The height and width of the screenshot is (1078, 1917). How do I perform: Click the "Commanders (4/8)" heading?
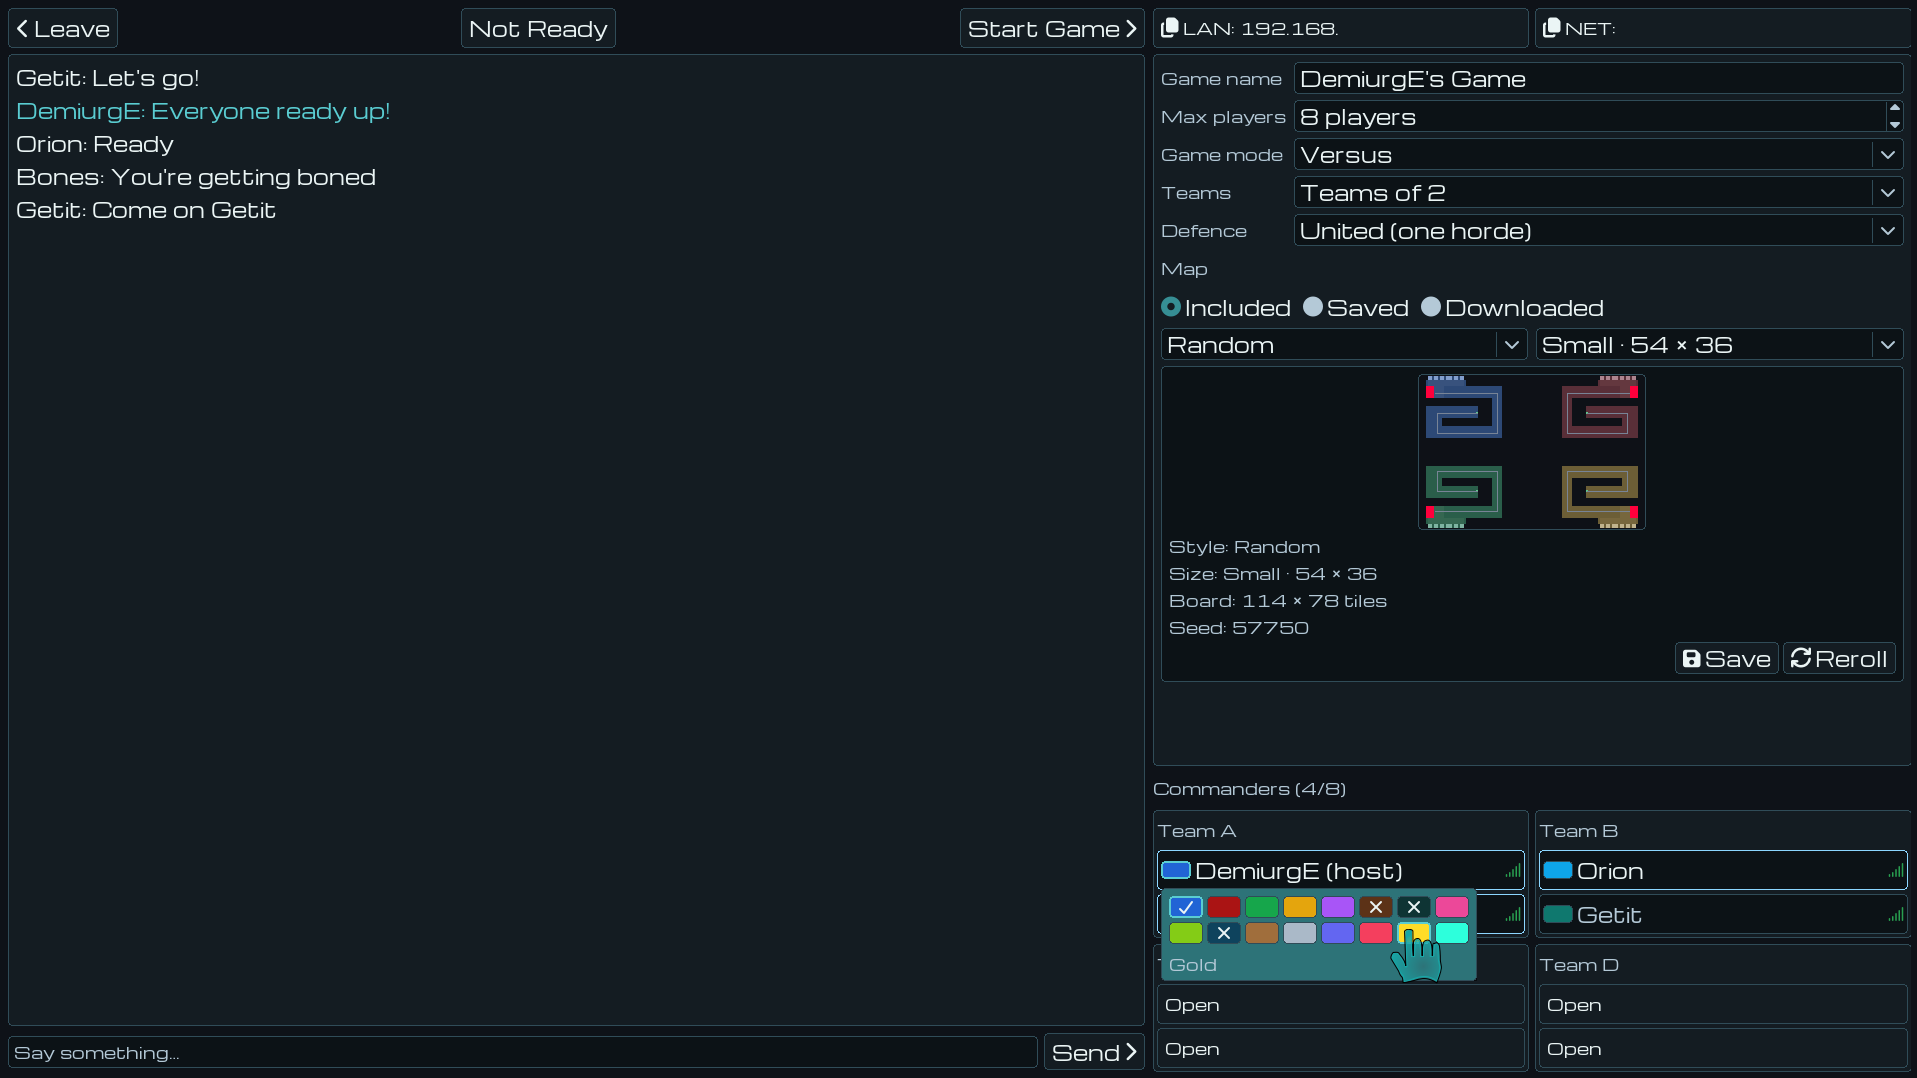coord(1250,789)
